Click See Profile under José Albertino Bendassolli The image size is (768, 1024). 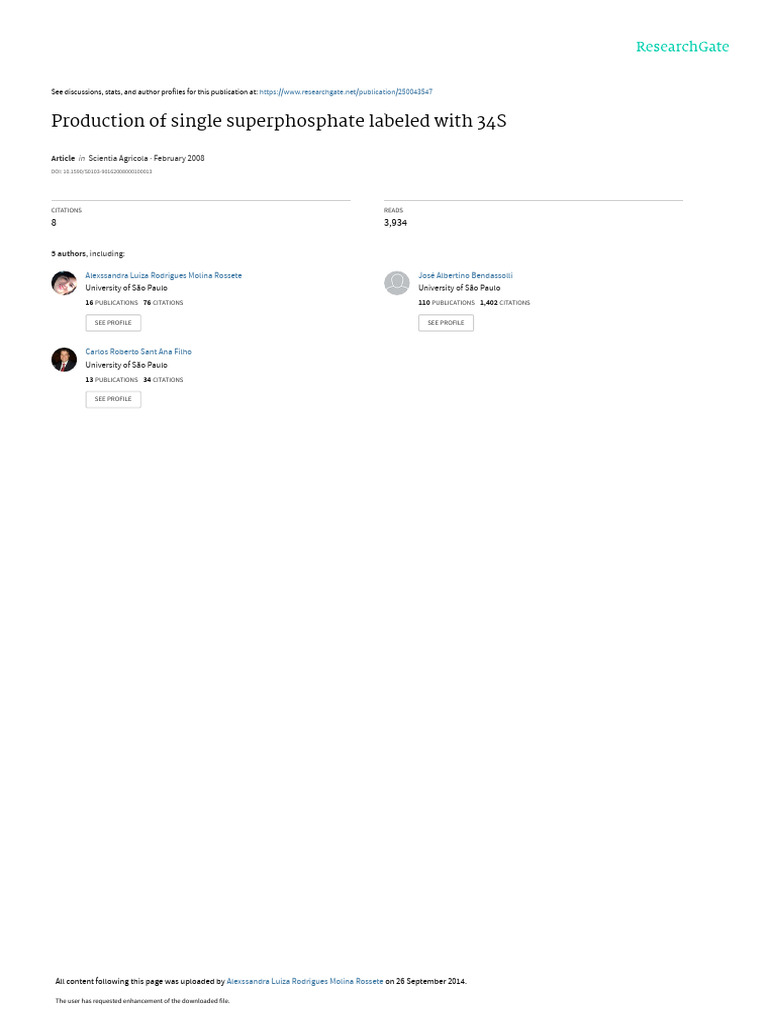pos(446,323)
